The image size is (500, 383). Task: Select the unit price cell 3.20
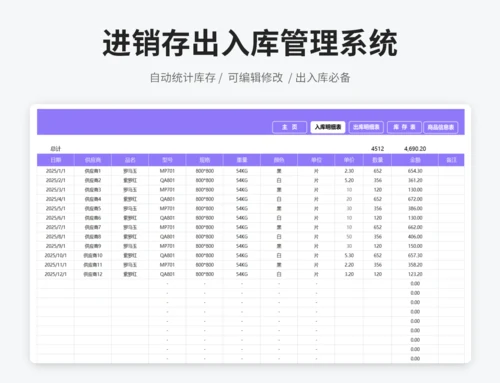pos(349,274)
